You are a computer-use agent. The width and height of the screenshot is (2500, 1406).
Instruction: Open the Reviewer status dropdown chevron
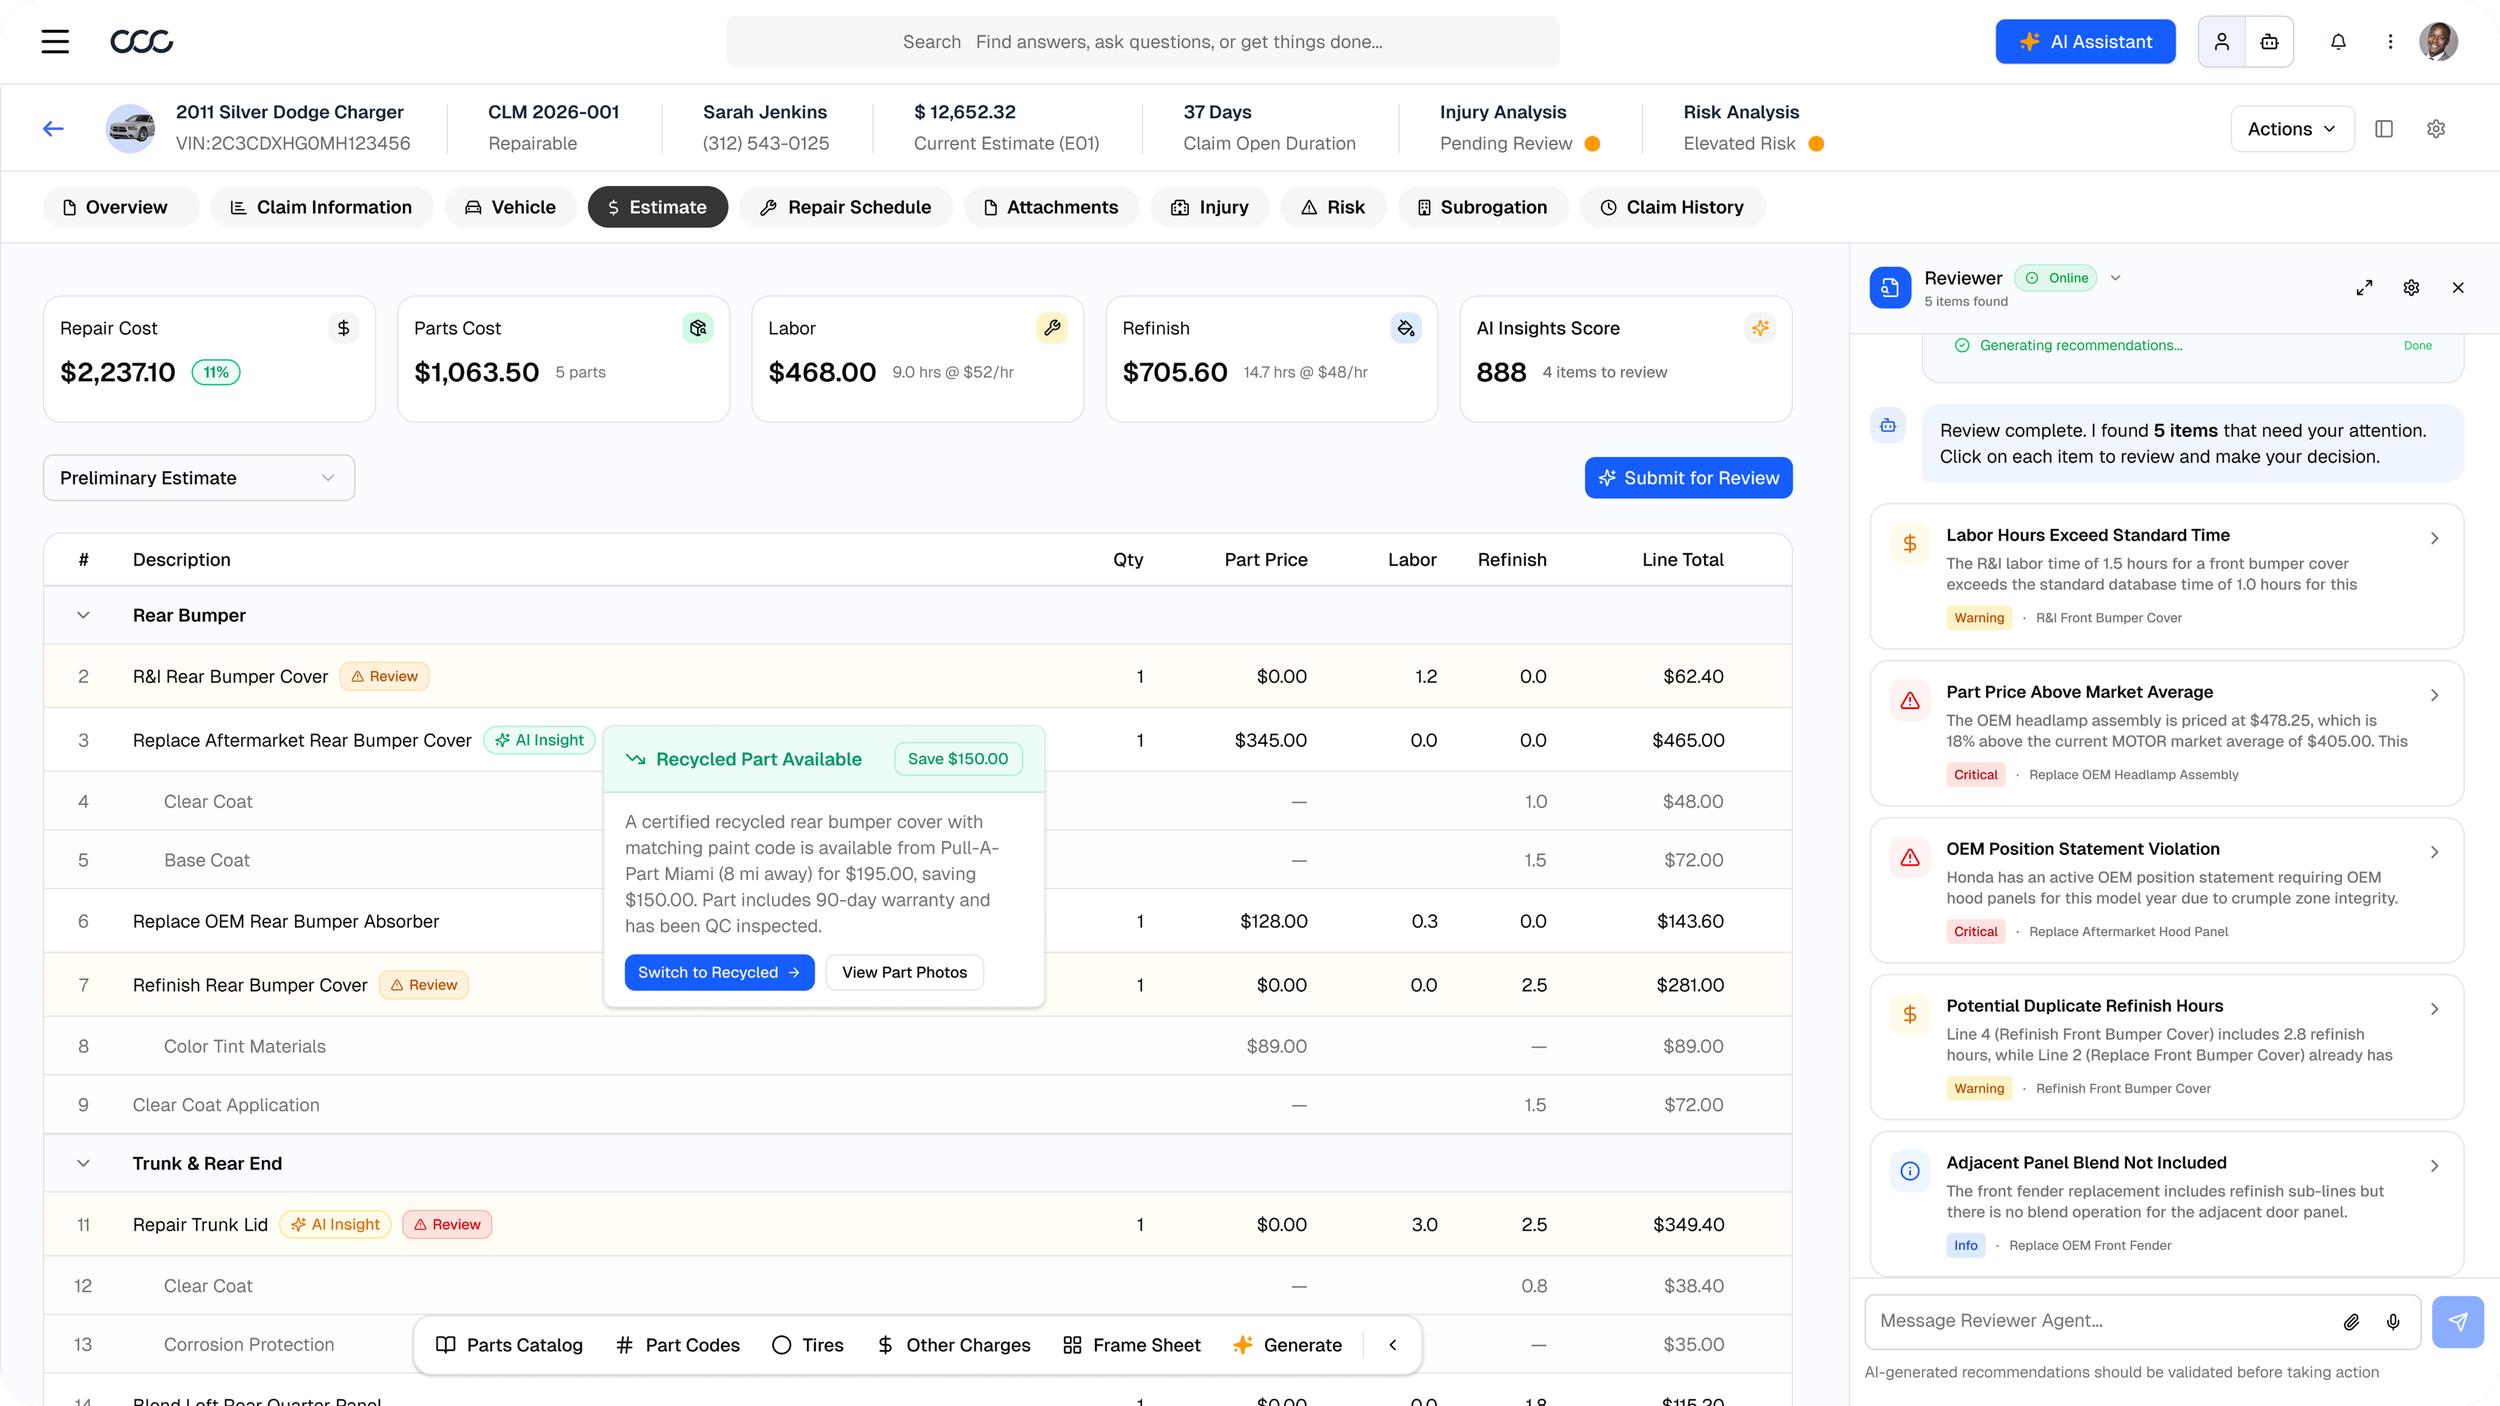coord(2115,278)
